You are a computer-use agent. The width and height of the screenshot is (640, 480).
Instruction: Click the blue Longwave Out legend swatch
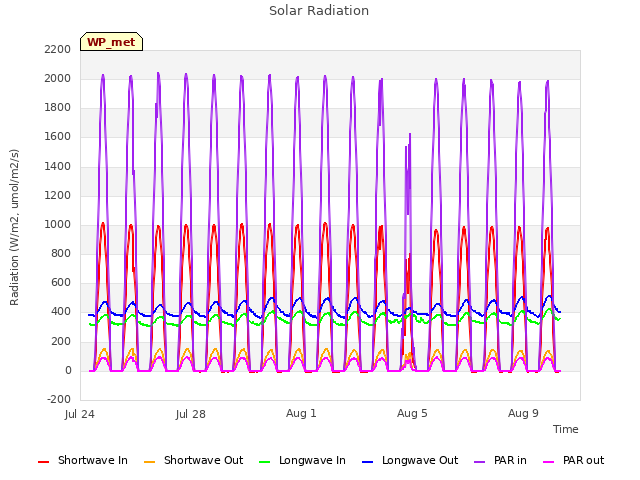click(x=367, y=462)
